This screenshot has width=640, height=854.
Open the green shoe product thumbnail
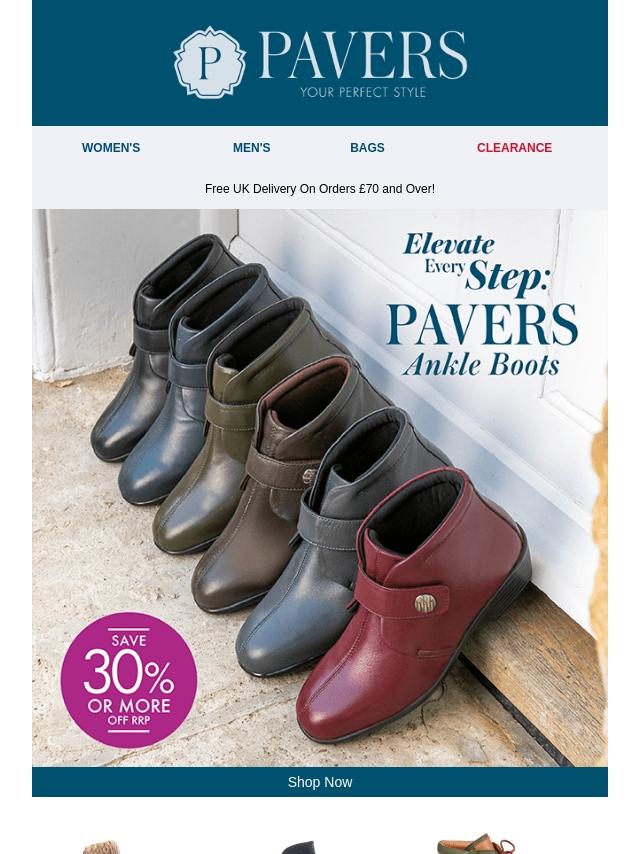(476, 843)
